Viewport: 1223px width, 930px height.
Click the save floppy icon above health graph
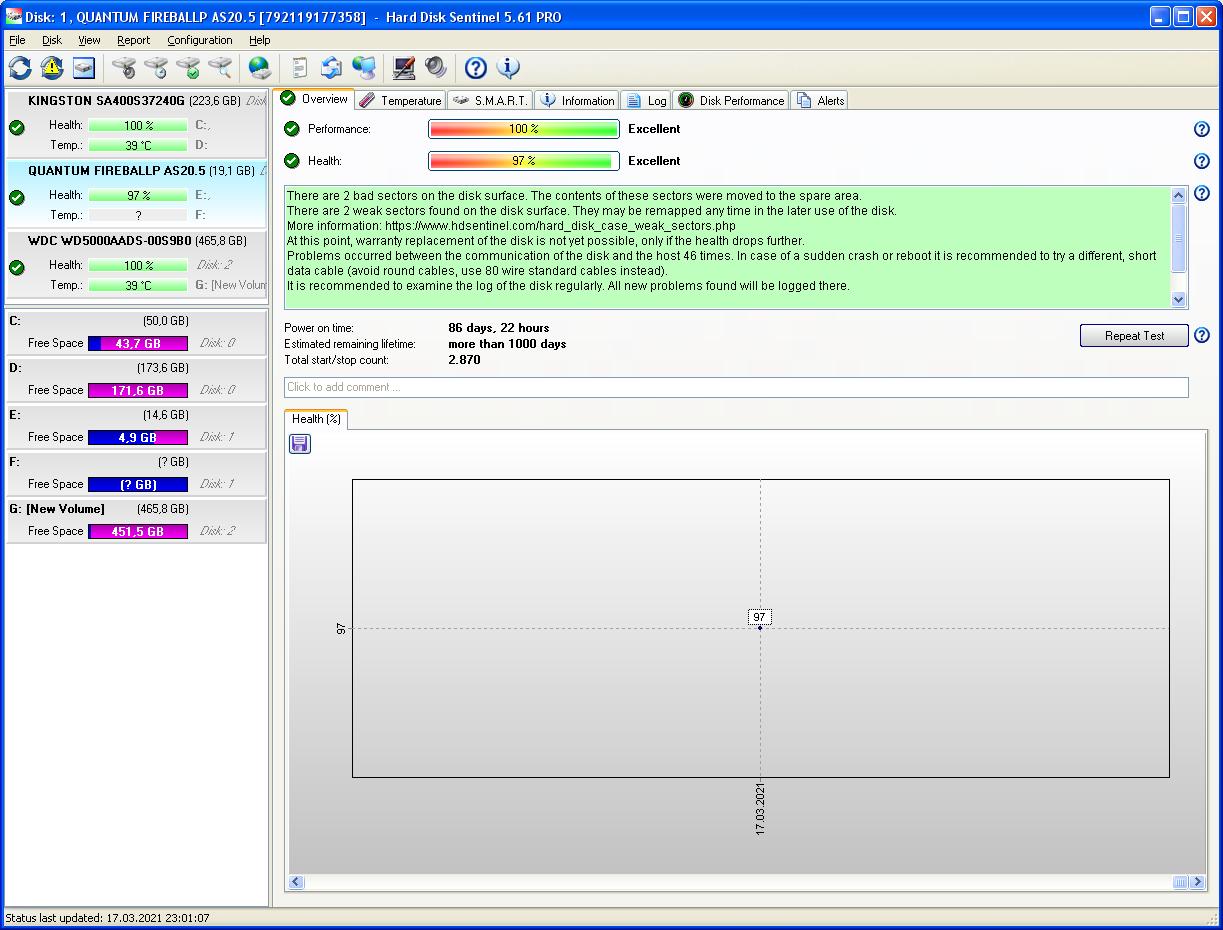[x=300, y=443]
